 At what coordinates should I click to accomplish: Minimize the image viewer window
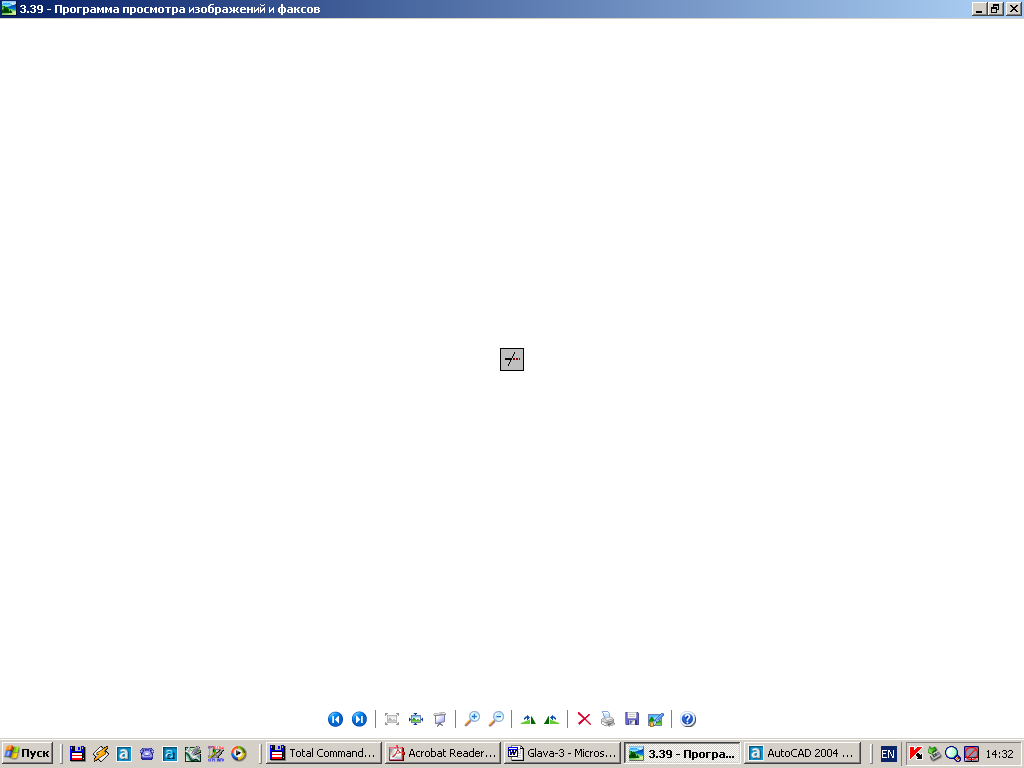coord(979,8)
